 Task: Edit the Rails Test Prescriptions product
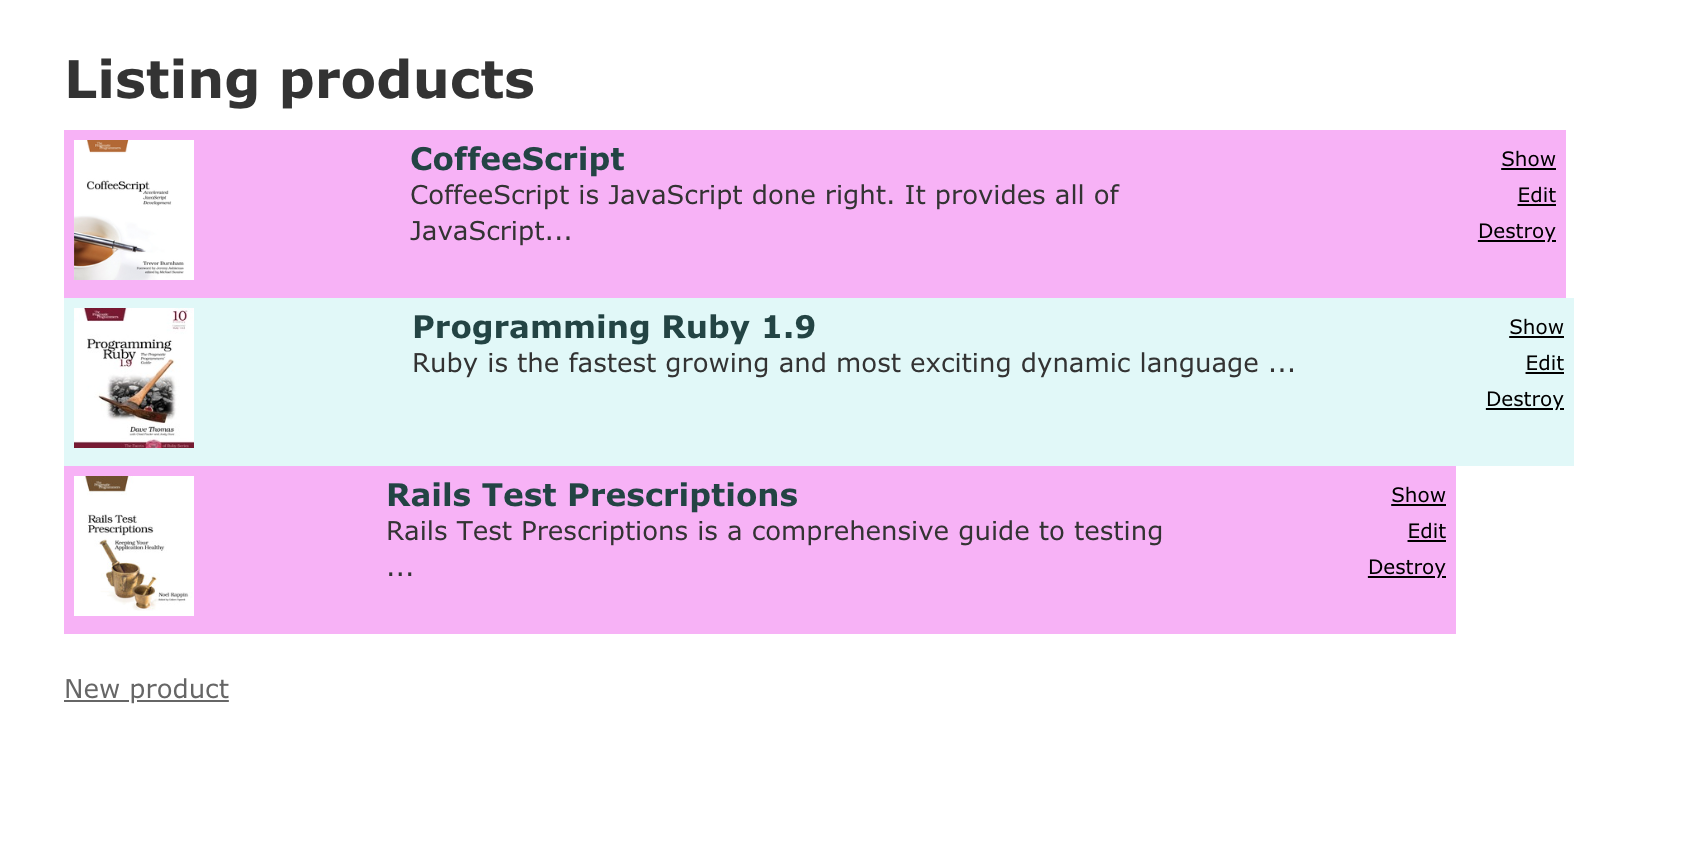pos(1426,532)
